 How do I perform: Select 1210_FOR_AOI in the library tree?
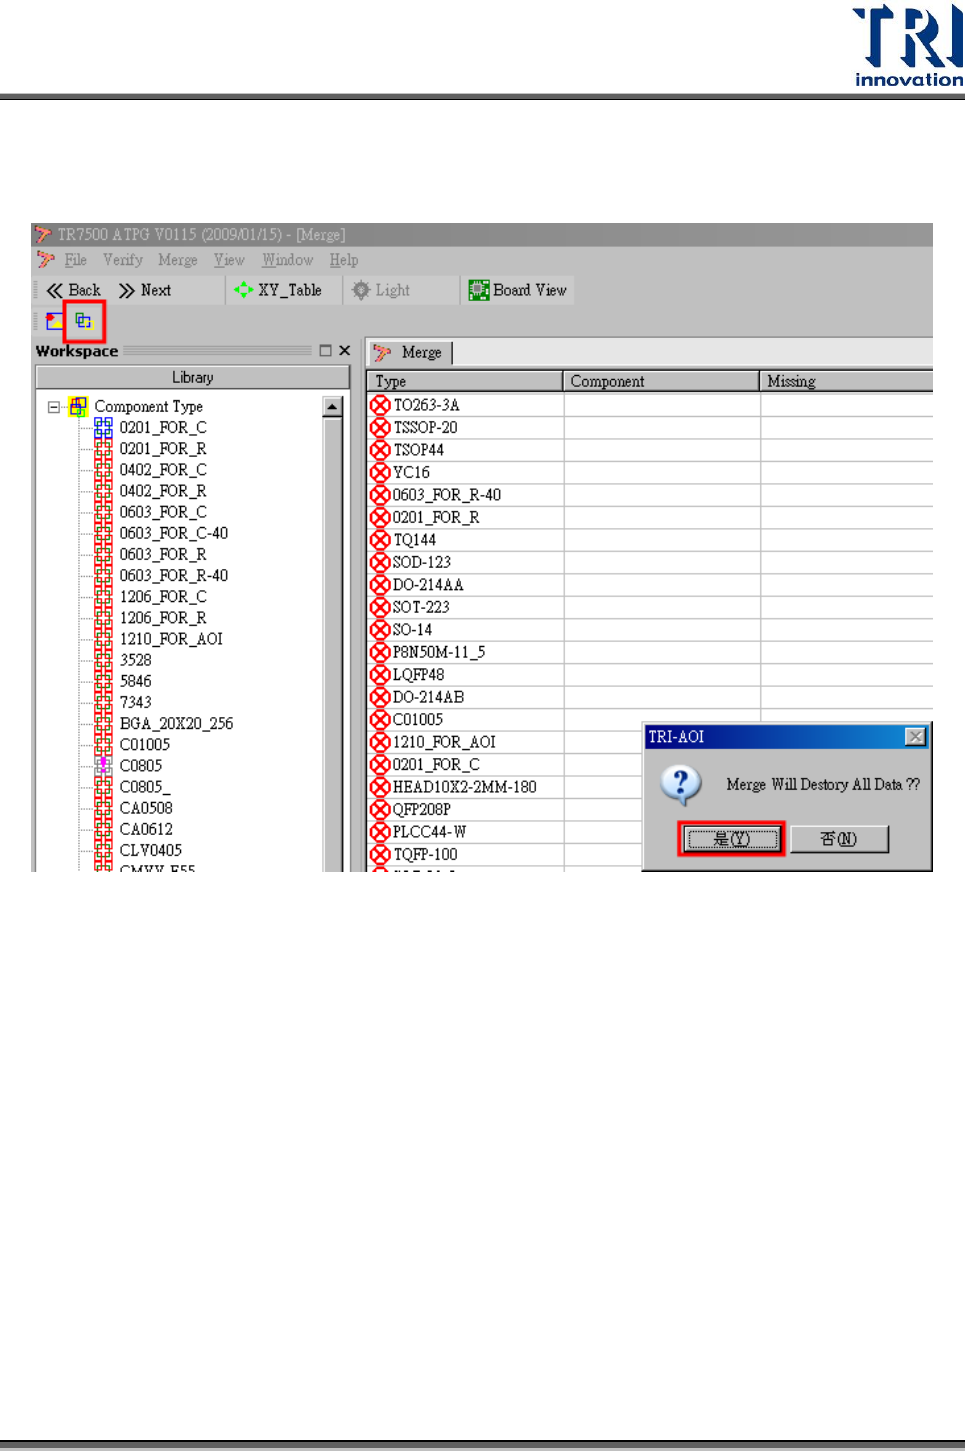(171, 639)
